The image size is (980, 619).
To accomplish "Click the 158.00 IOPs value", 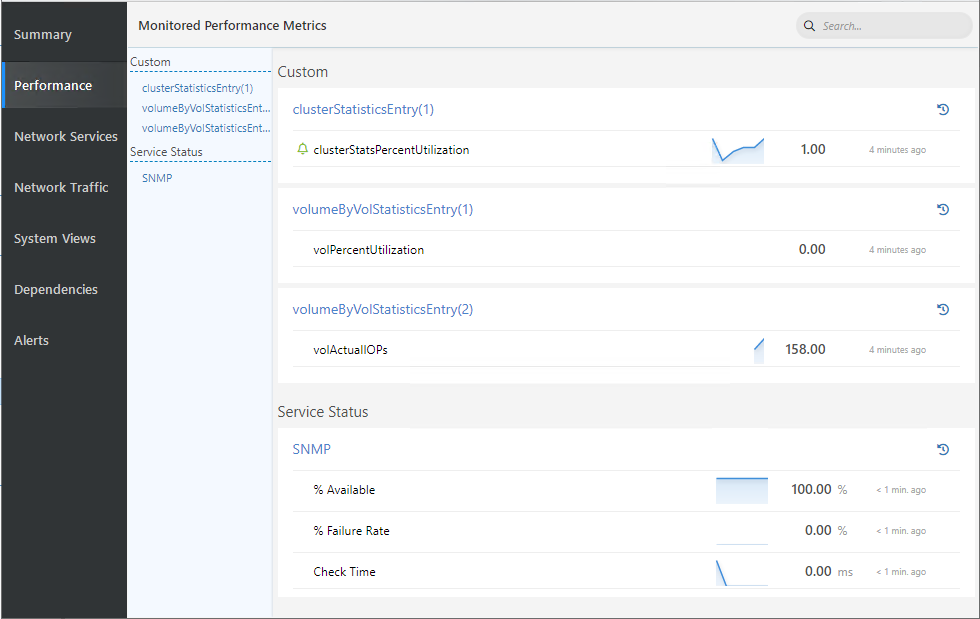I will (x=805, y=350).
